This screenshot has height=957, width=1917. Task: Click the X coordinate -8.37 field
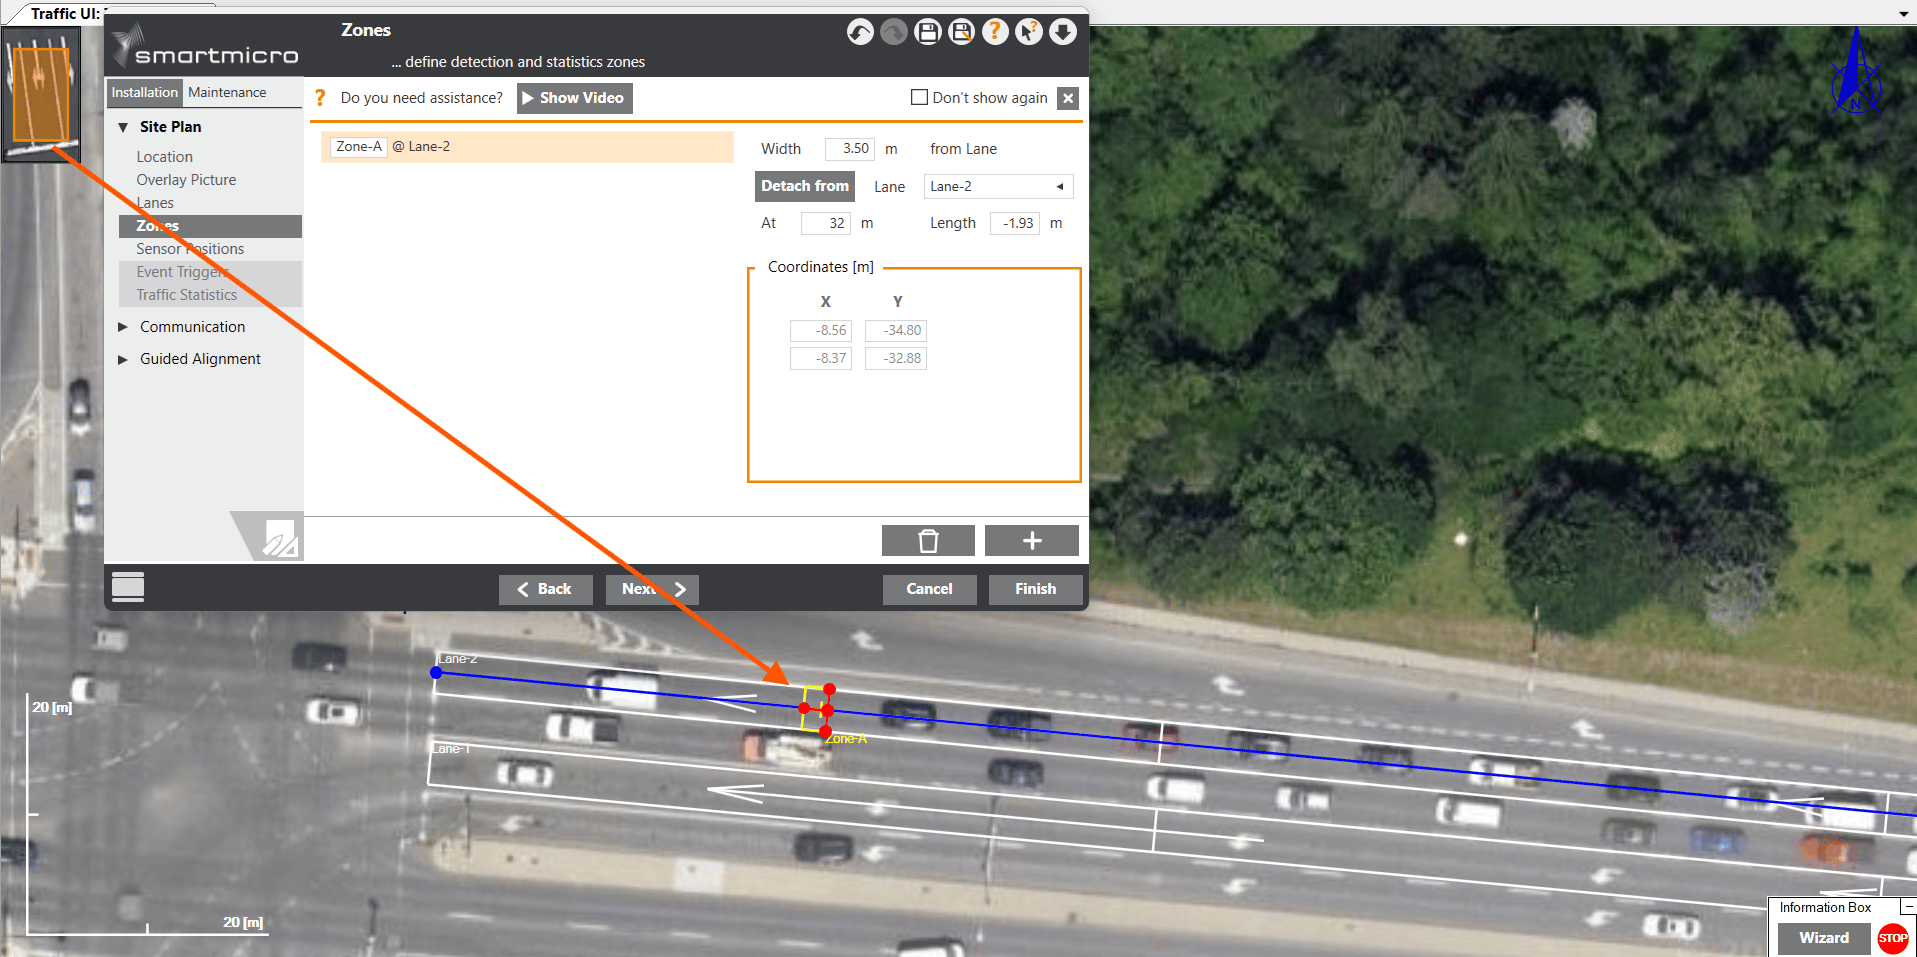(x=821, y=358)
